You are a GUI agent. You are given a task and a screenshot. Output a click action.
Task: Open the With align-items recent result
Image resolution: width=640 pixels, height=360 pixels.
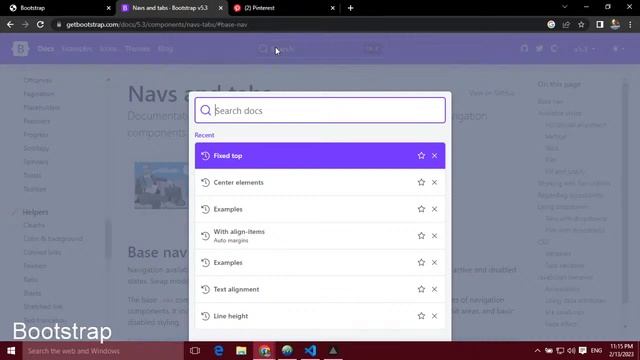coord(320,236)
